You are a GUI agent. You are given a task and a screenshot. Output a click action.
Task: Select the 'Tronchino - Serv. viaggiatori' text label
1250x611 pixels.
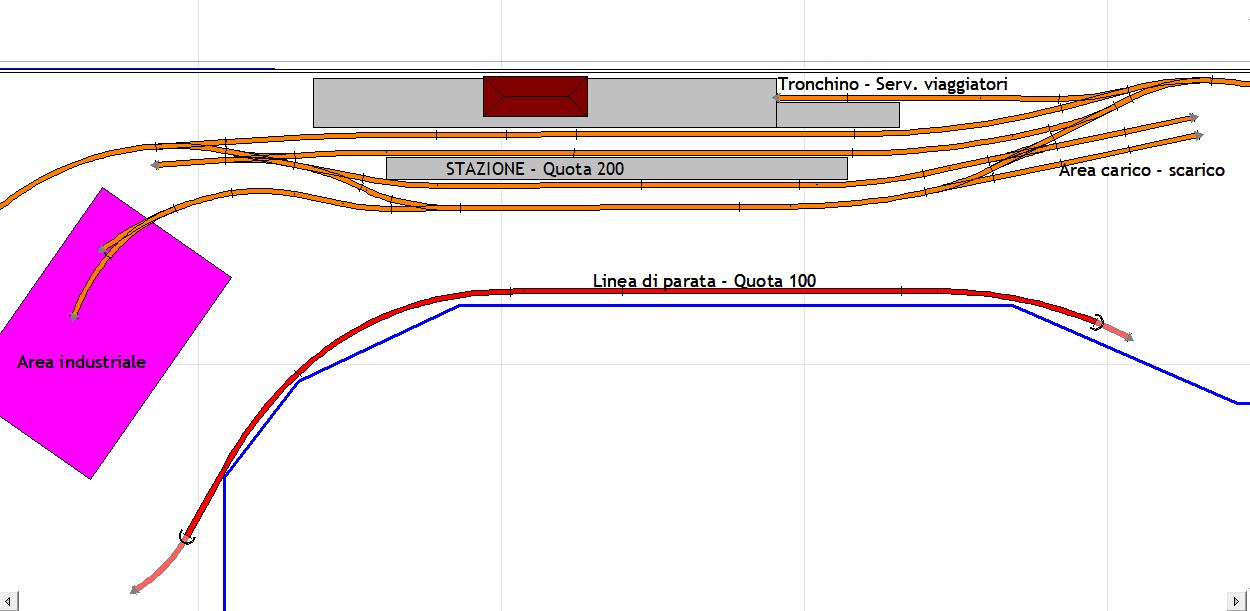(x=892, y=85)
